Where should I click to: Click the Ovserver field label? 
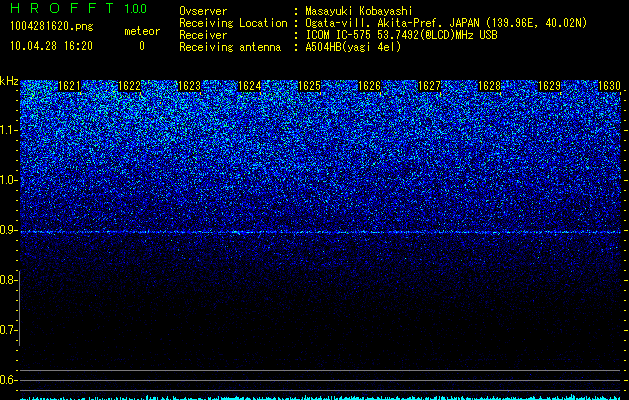pos(203,11)
